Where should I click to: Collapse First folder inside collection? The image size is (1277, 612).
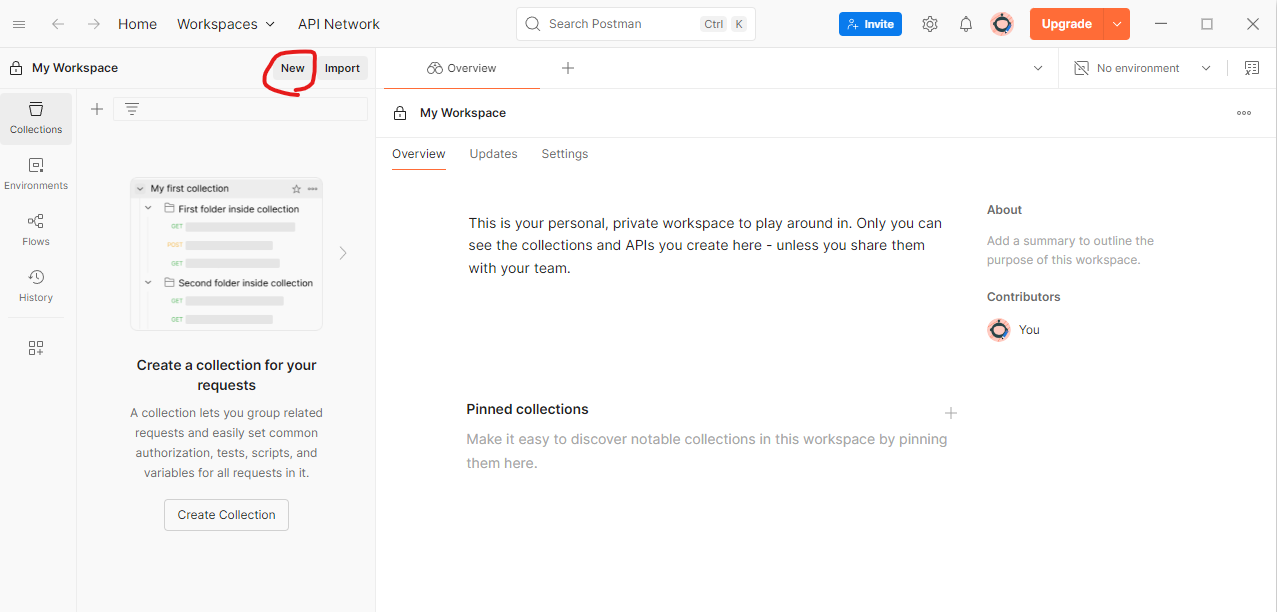pos(149,208)
